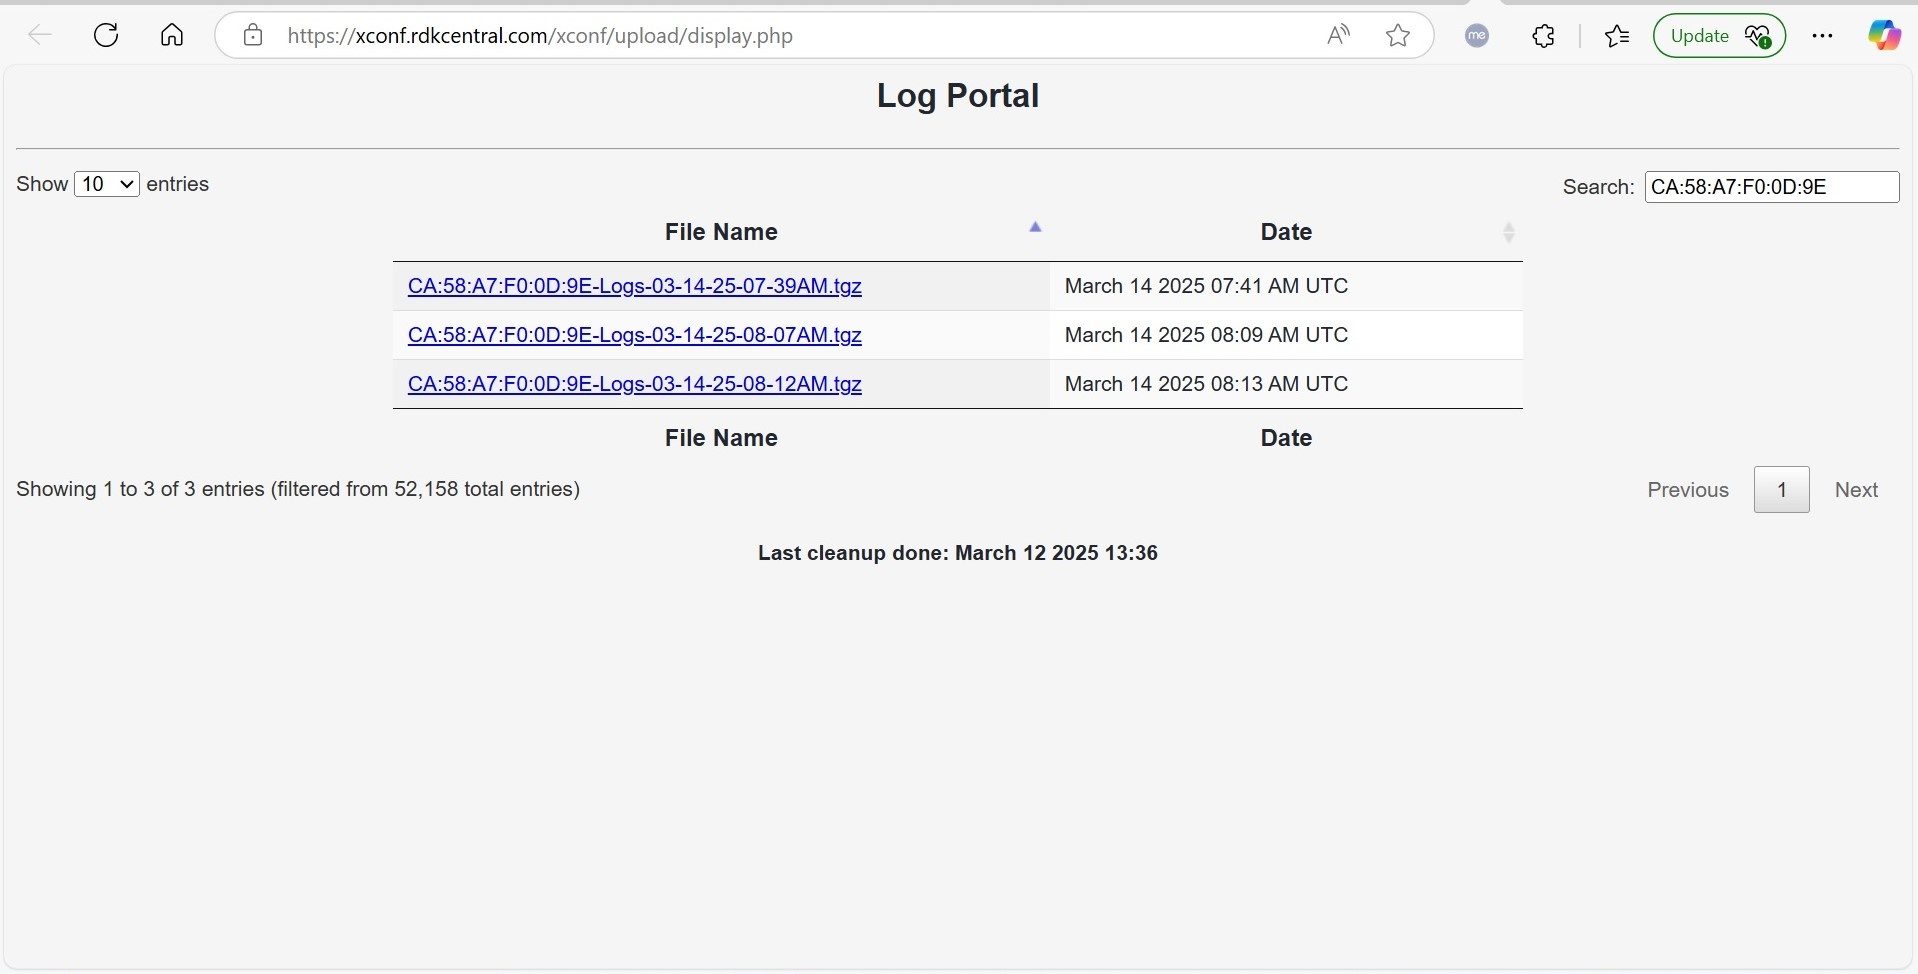Image resolution: width=1918 pixels, height=974 pixels.
Task: Expand the Show entries dropdown
Action: [x=107, y=184]
